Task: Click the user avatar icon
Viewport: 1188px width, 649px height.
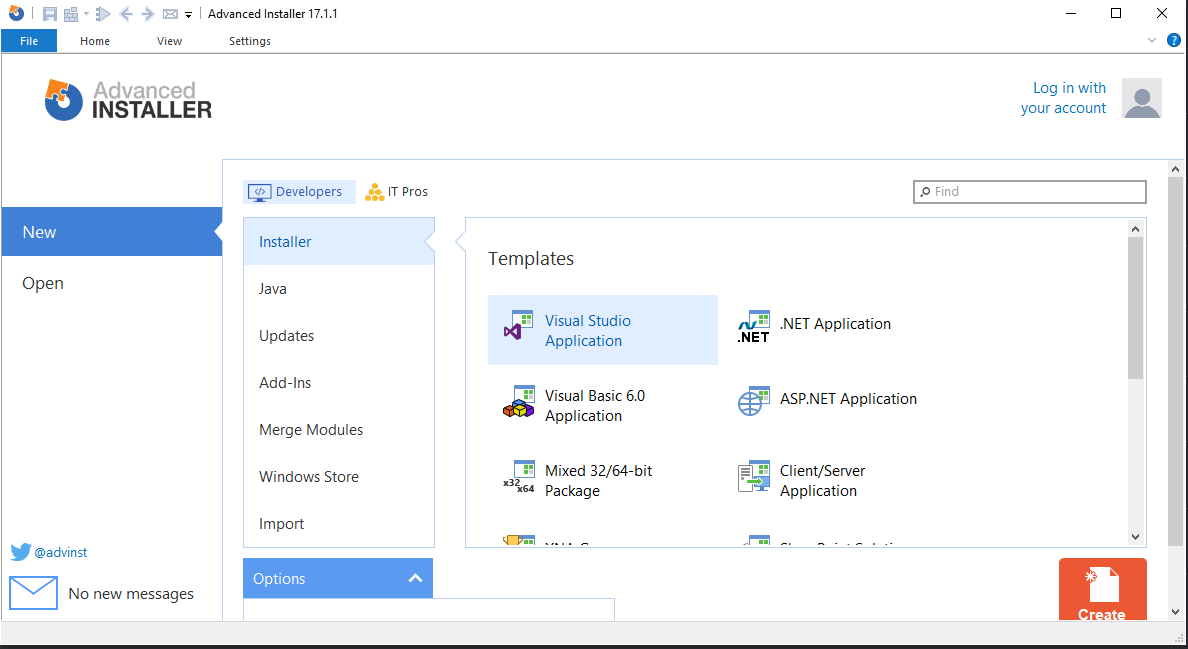Action: click(1142, 98)
